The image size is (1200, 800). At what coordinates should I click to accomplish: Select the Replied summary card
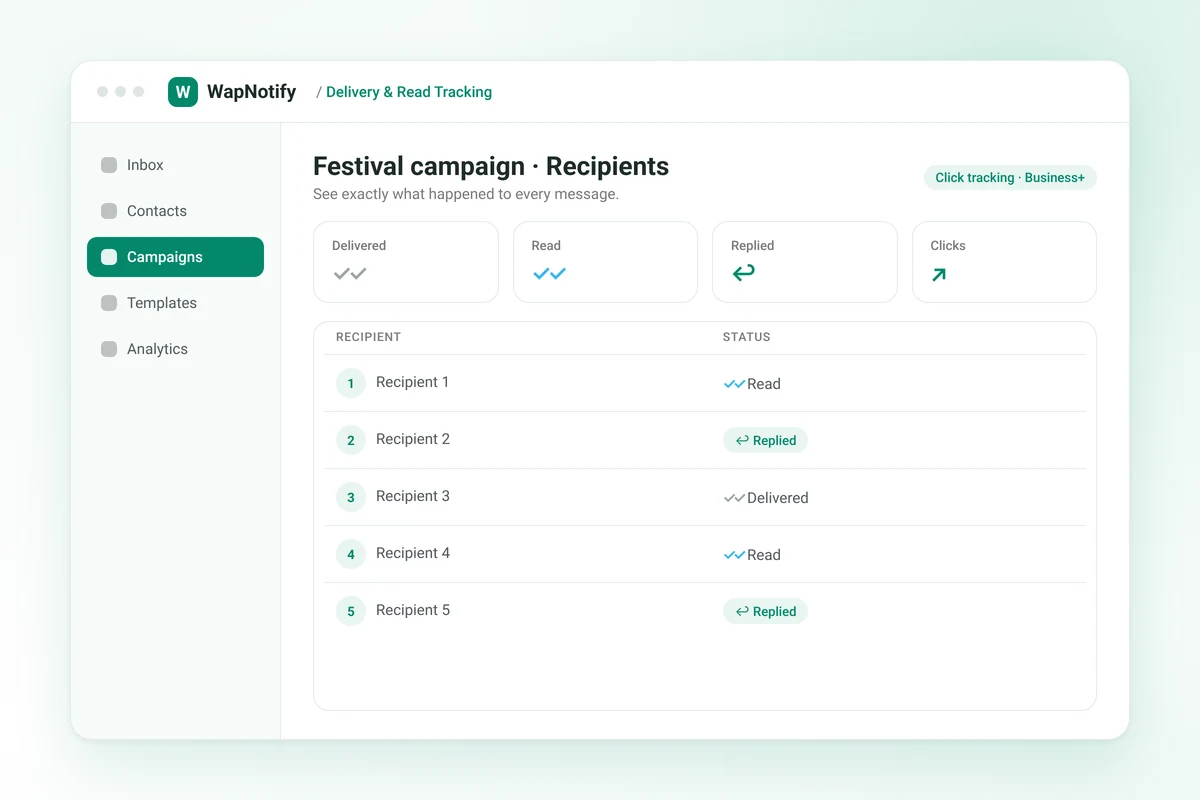pos(805,262)
